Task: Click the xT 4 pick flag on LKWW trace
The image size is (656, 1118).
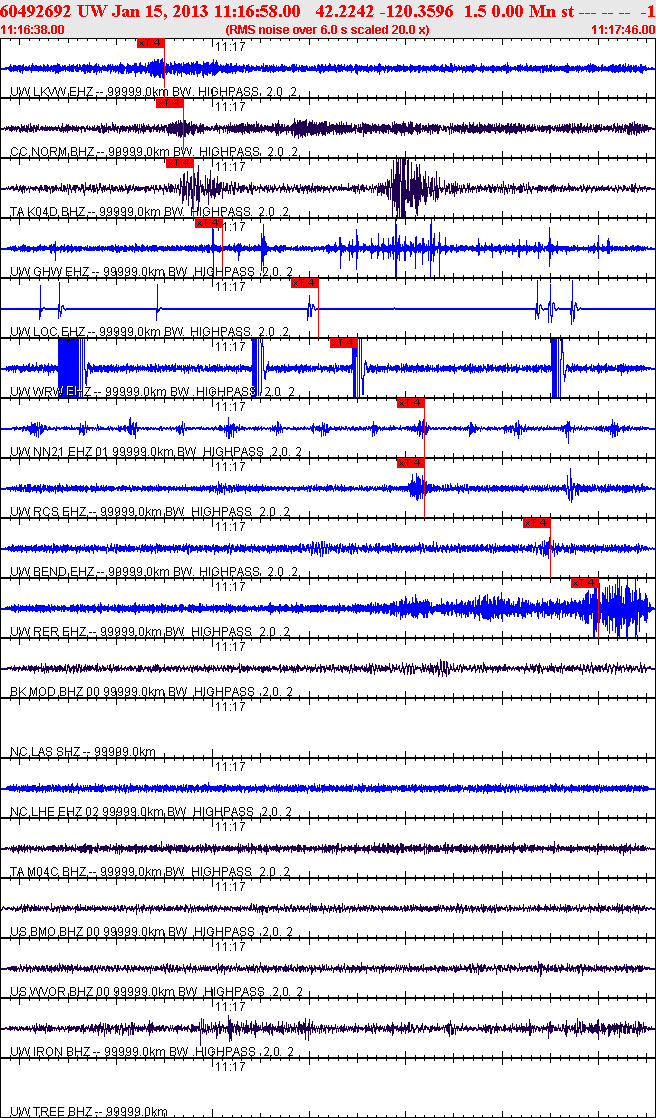Action: coord(150,43)
